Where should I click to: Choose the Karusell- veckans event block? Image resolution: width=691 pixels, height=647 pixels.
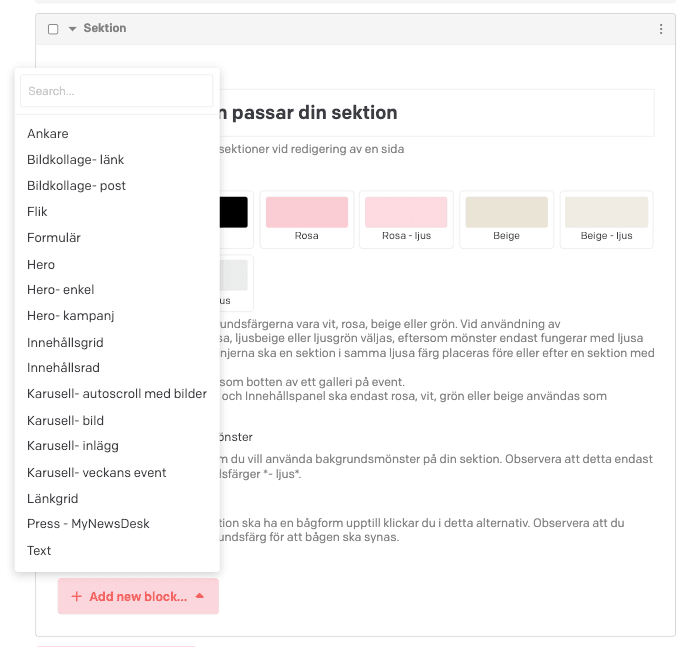(x=97, y=472)
